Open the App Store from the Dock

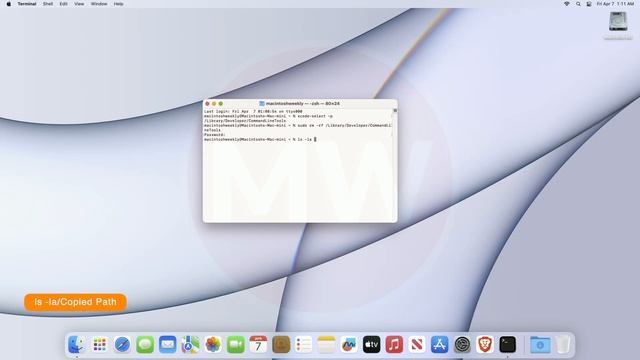click(x=440, y=345)
